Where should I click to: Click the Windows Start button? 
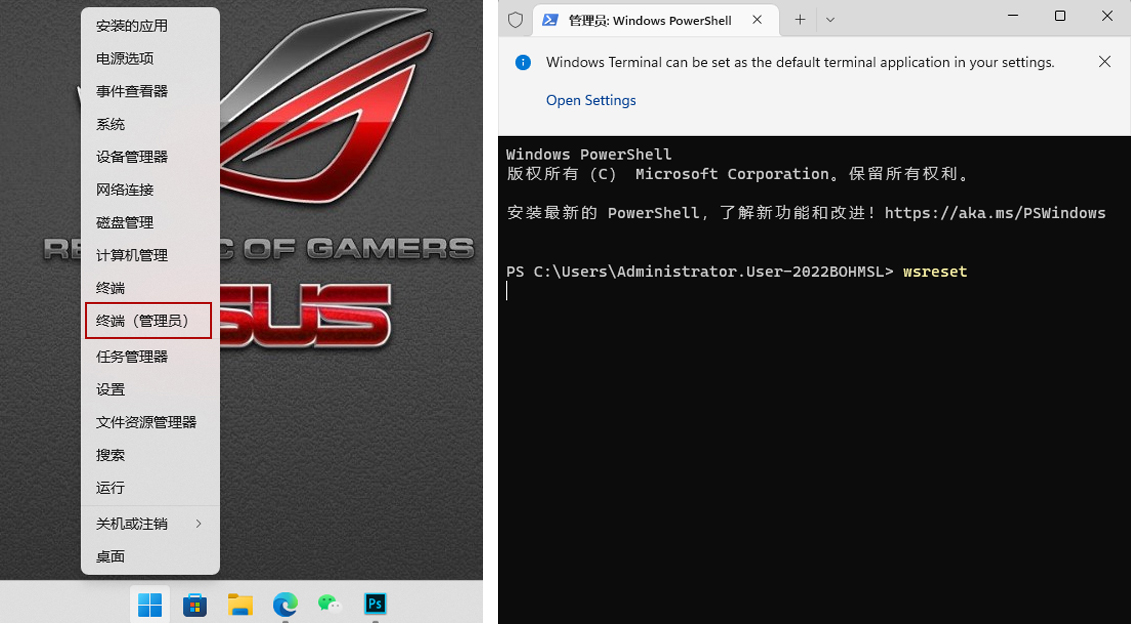(x=149, y=605)
